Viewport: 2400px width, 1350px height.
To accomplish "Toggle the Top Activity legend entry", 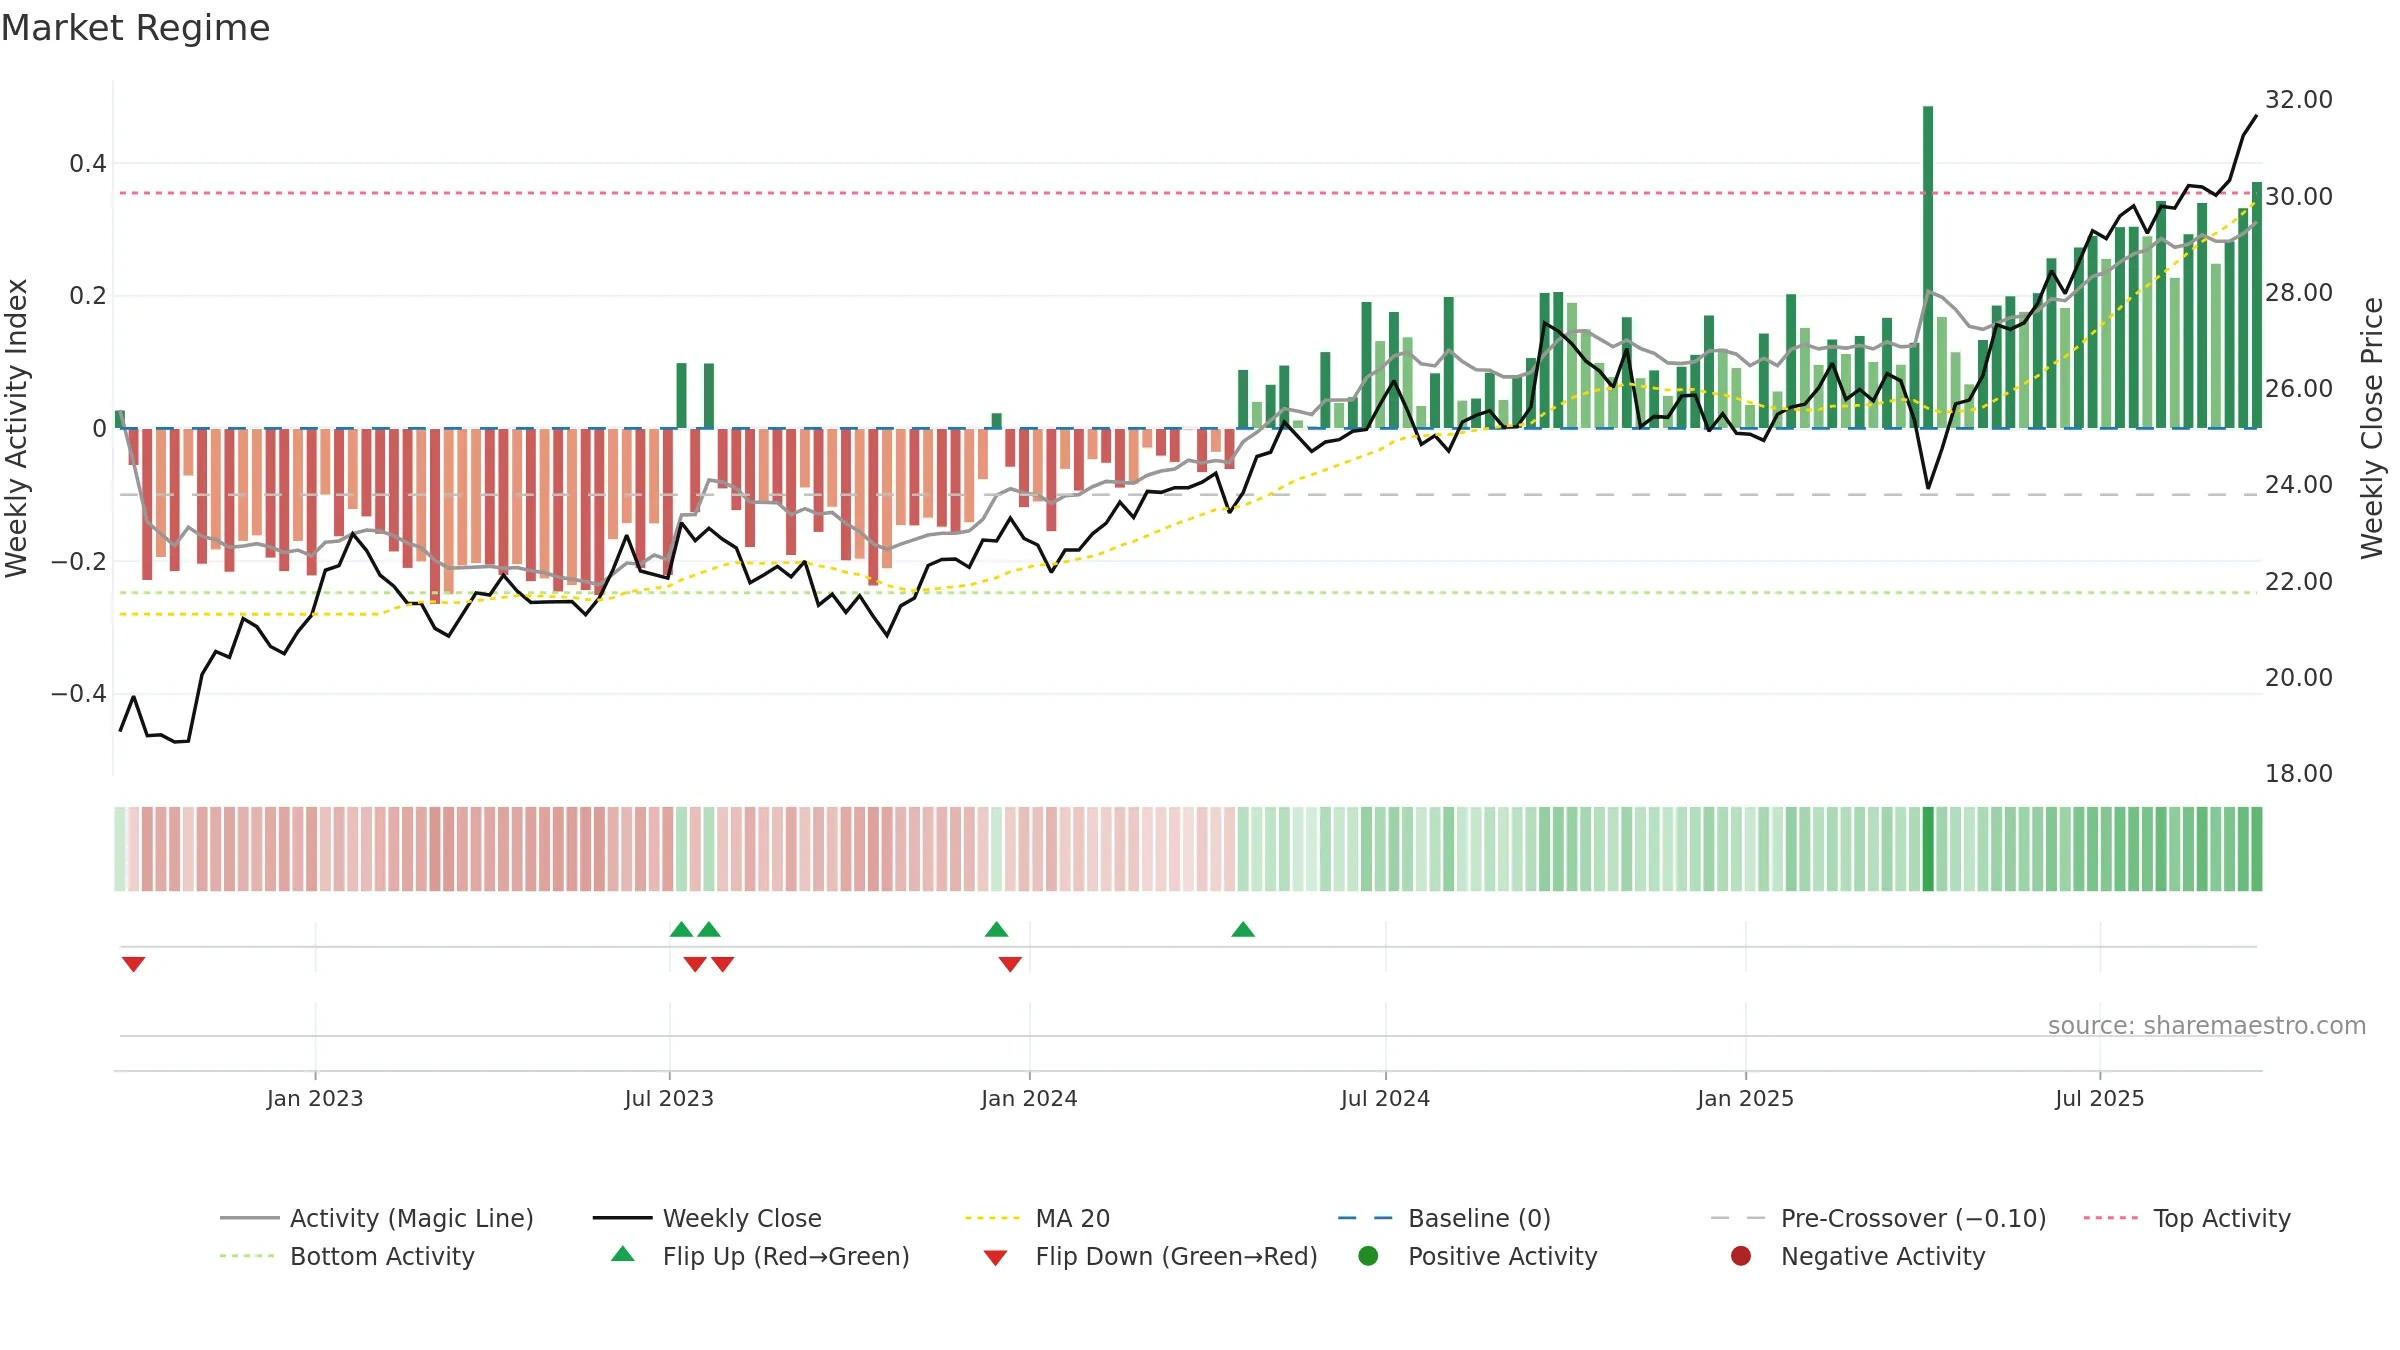I will [x=2186, y=1218].
